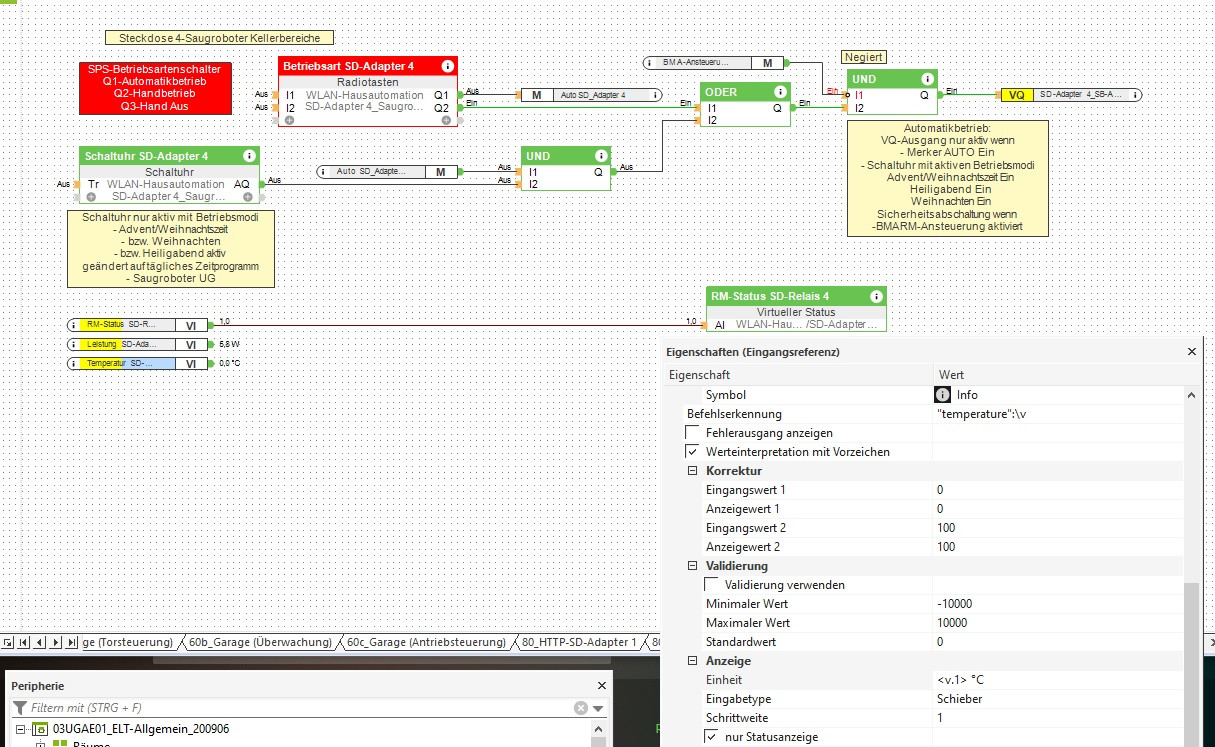
Task: Go to previous page tab arrow
Action: [41, 642]
